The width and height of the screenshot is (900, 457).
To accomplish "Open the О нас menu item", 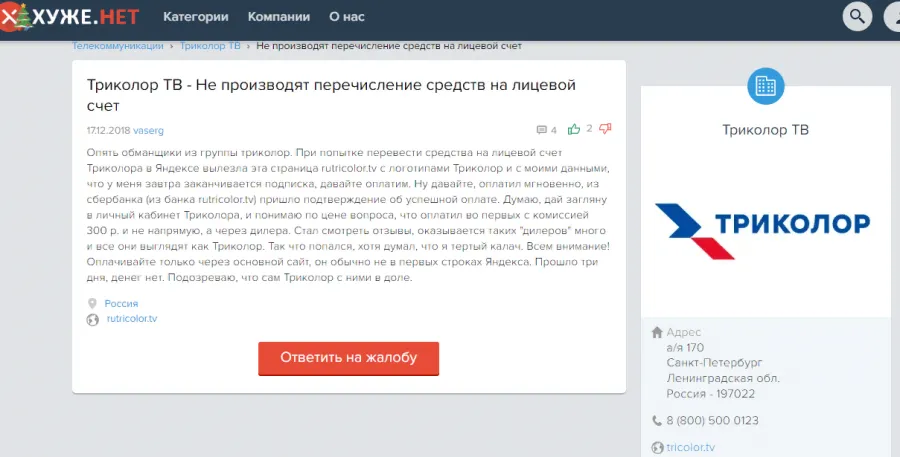I will point(347,17).
